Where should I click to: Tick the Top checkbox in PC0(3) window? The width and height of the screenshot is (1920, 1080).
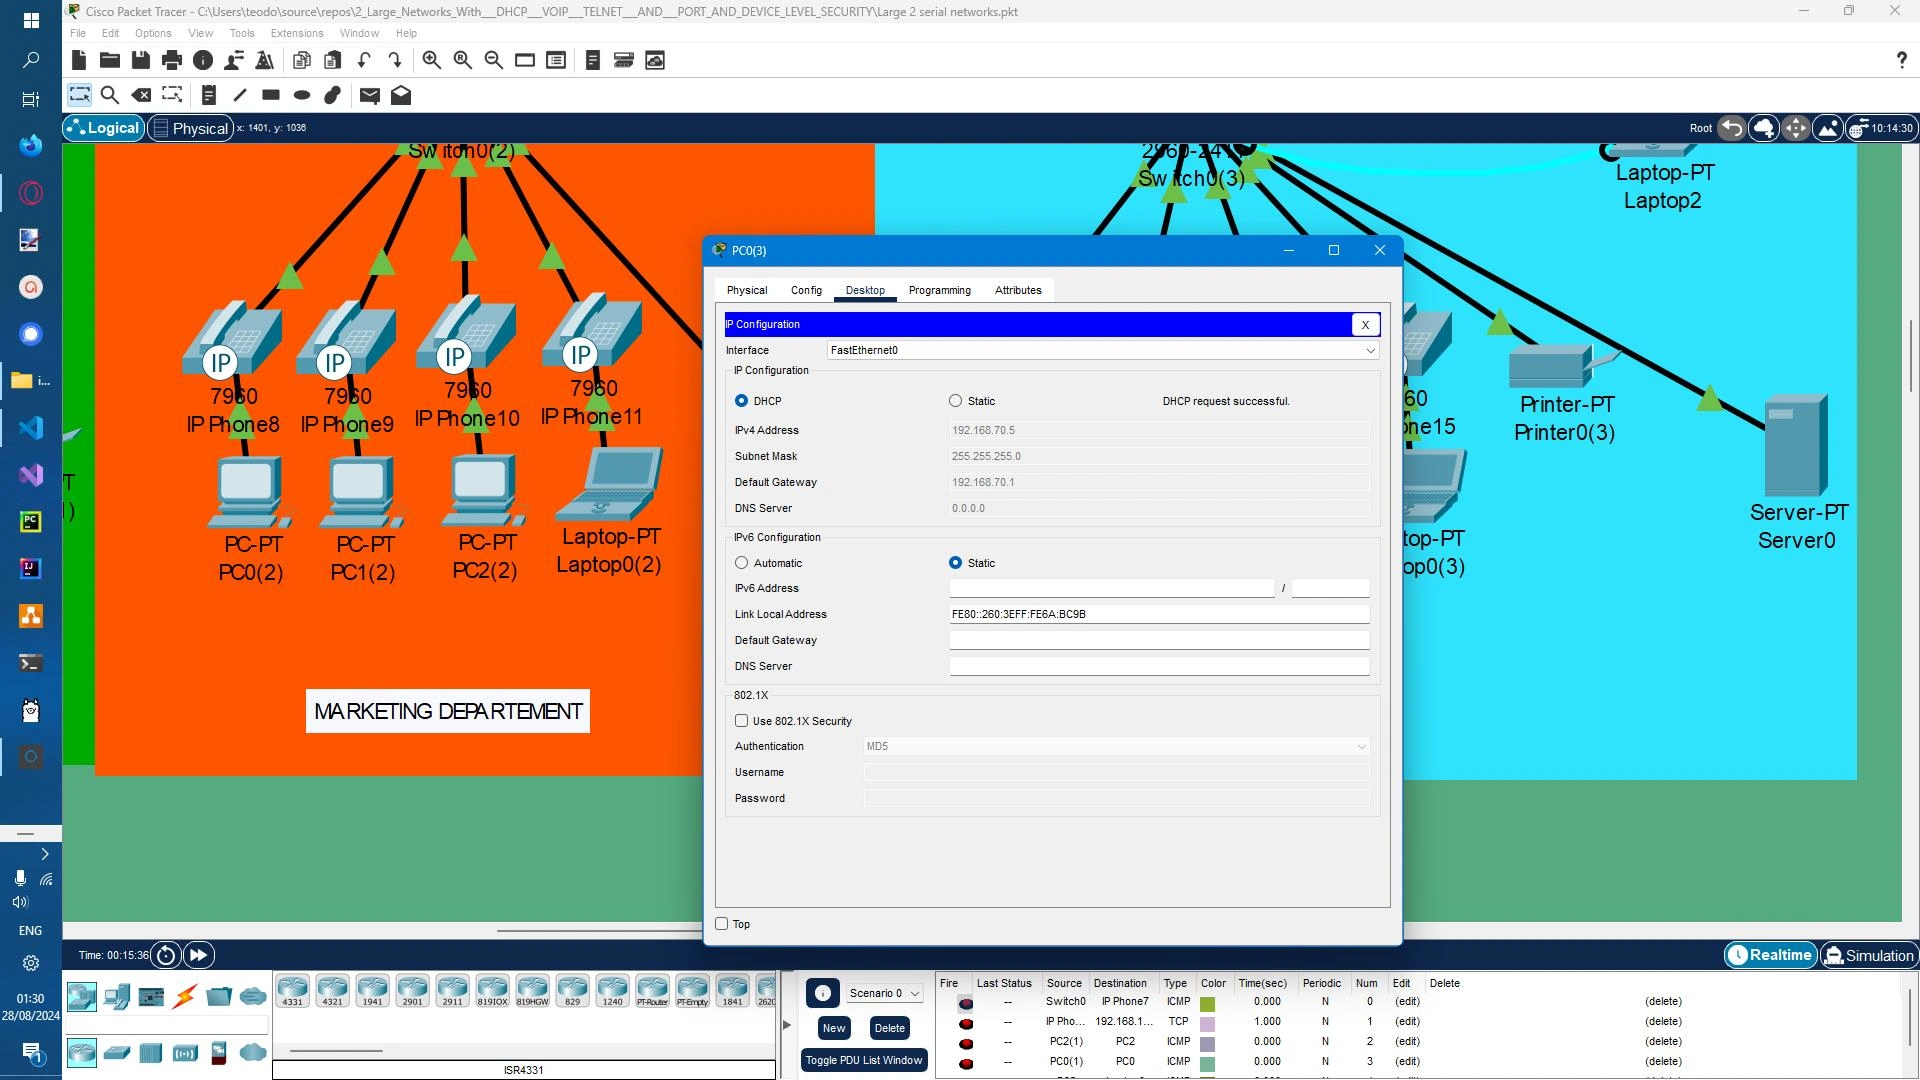click(721, 923)
